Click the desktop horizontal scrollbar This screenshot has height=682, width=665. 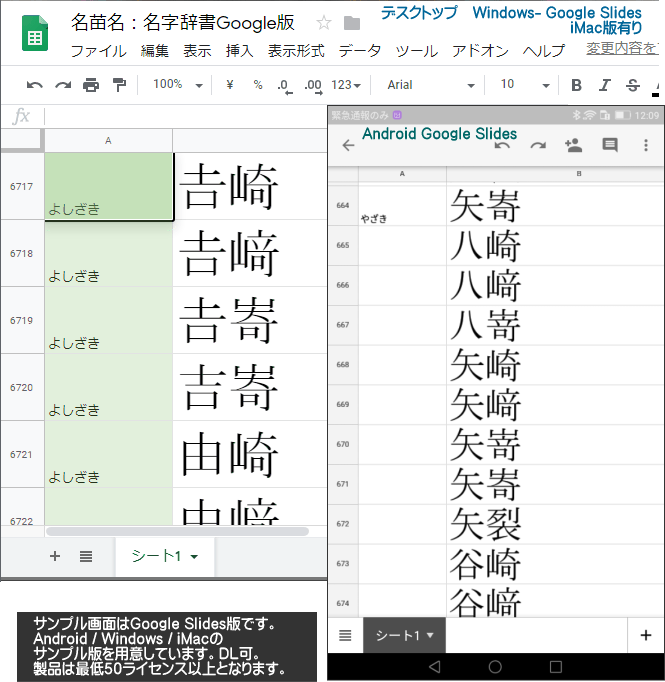(177, 531)
